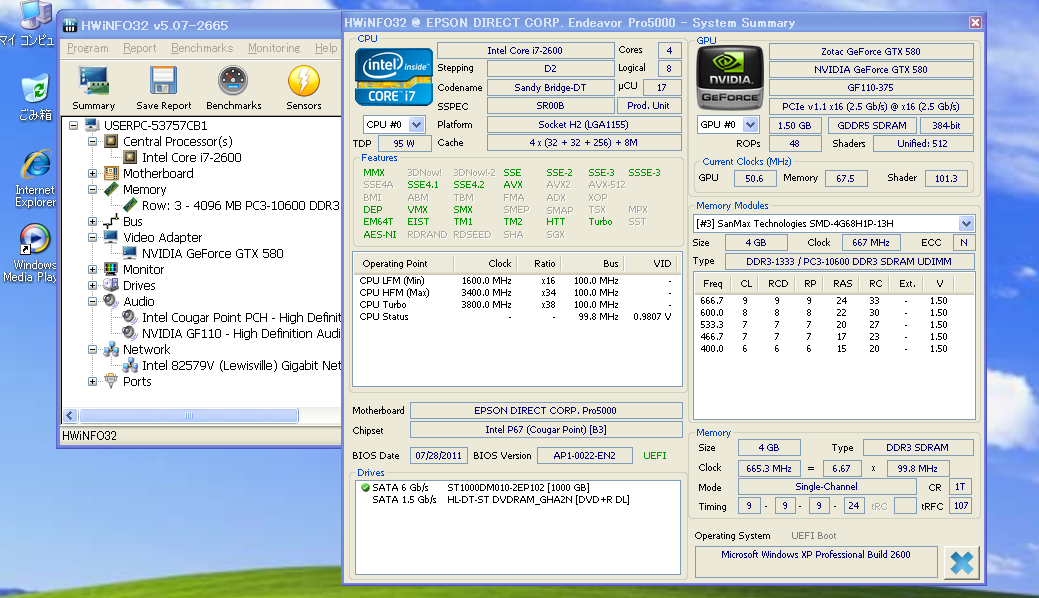Viewport: 1039px width, 598px height.
Task: Open the Report menu
Action: coord(140,48)
